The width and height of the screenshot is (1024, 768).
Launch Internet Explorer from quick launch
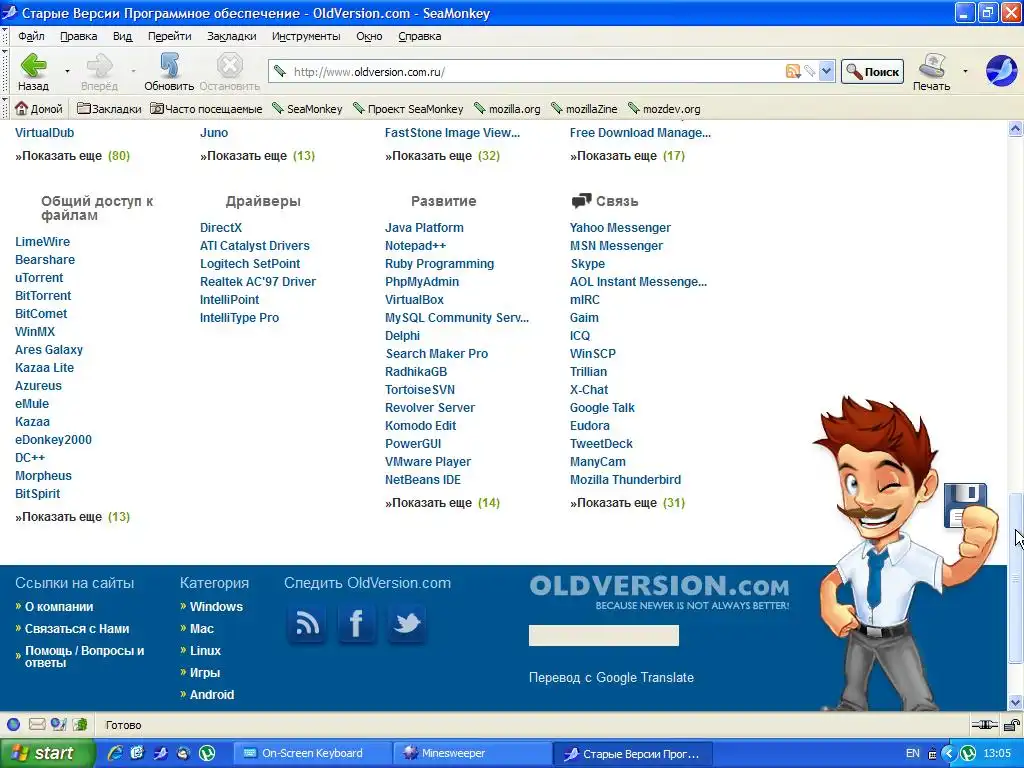click(x=114, y=753)
